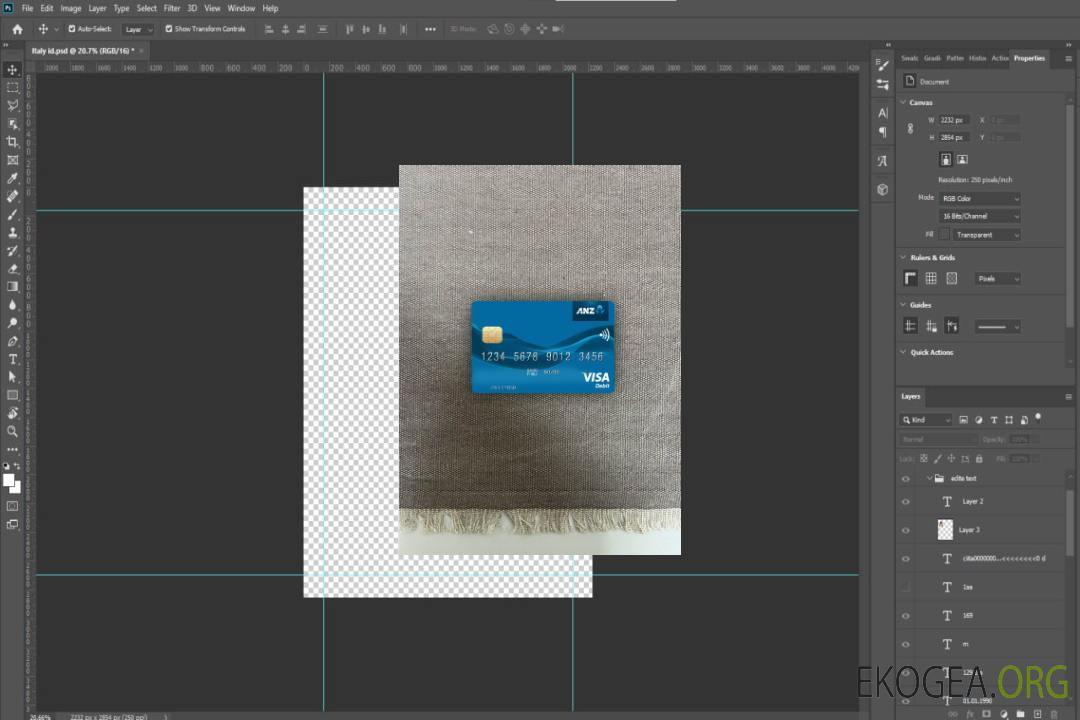Click the three-dots more options button
1080x720 pixels.
coord(430,29)
